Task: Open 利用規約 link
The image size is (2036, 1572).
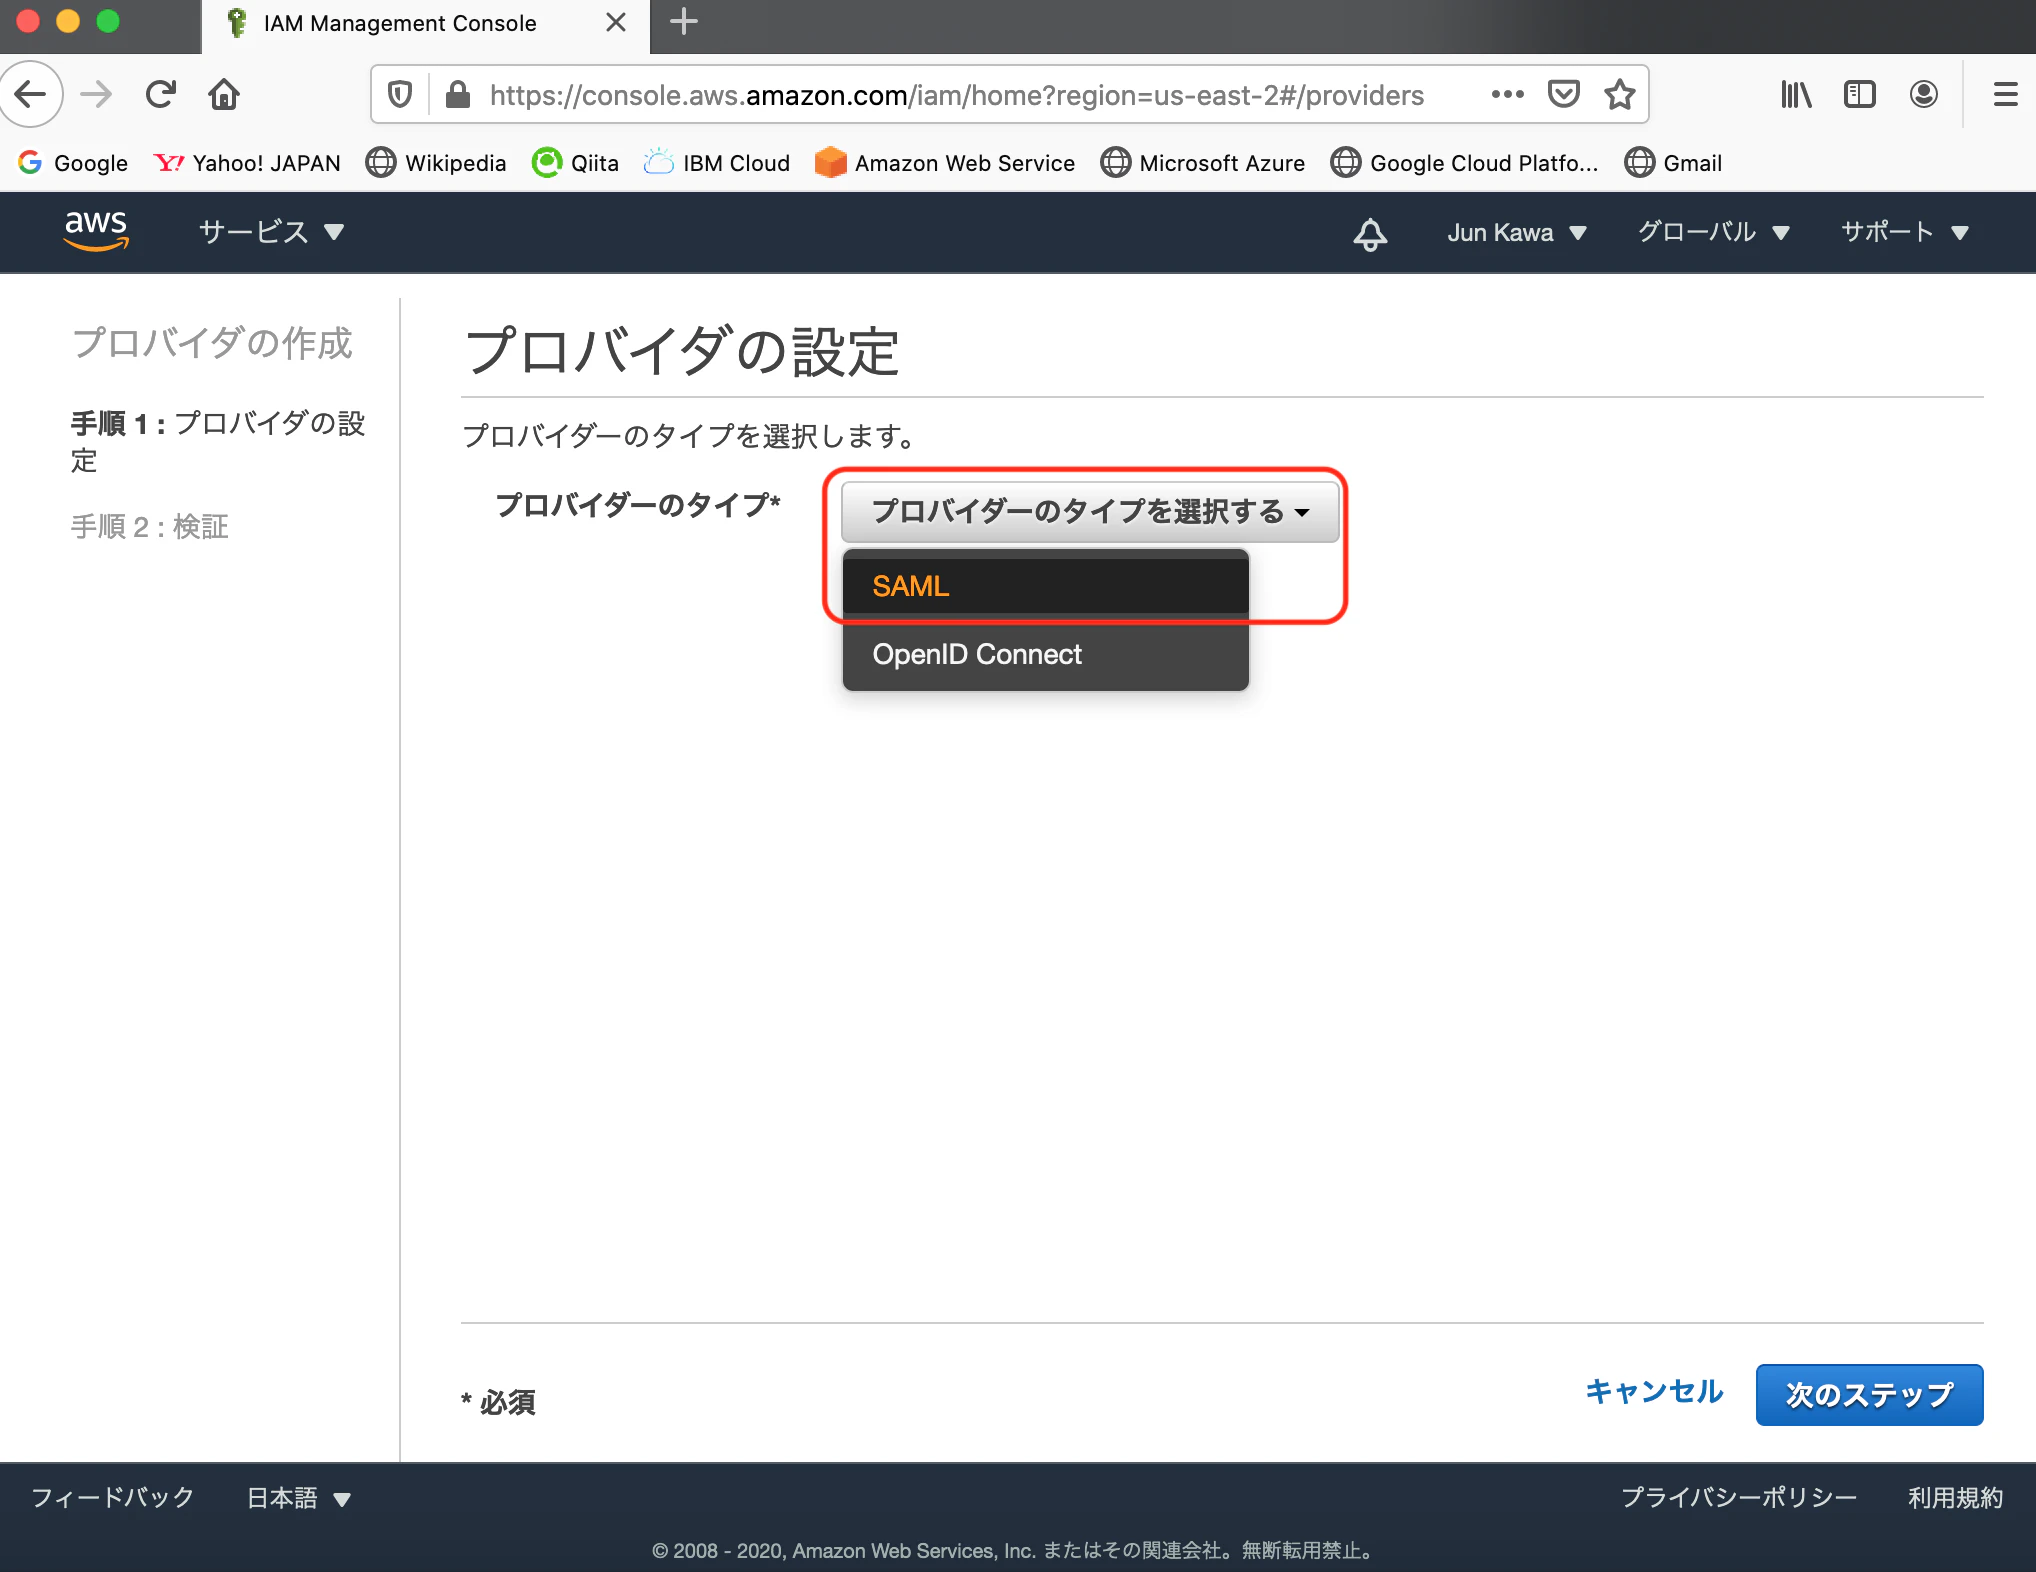Action: (x=1955, y=1497)
